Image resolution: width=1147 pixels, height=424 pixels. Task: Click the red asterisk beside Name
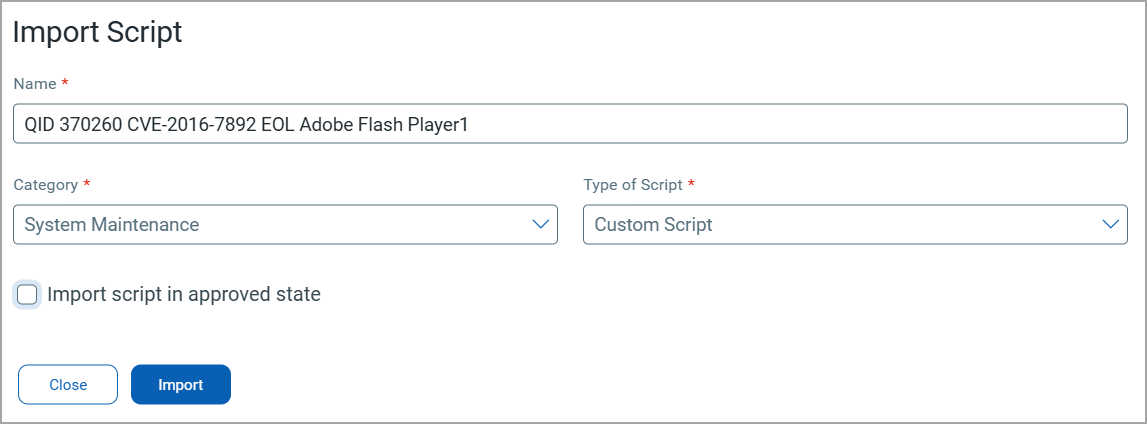(x=65, y=83)
